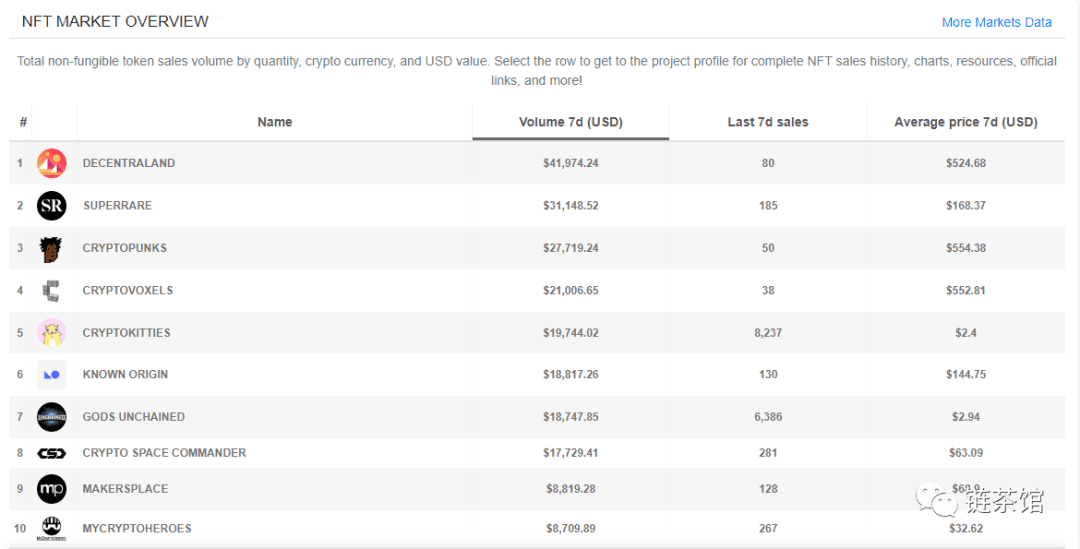Open the More Markets Data link
Viewport: 1080px width, 549px height.
coord(997,22)
